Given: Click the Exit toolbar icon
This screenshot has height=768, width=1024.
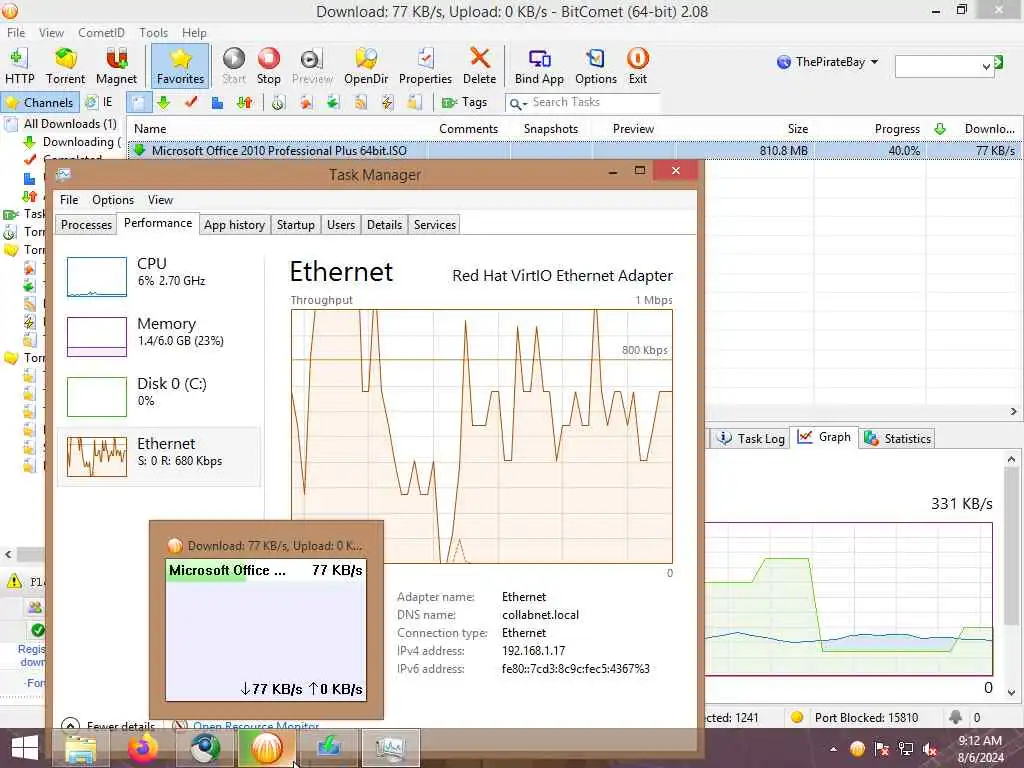Looking at the screenshot, I should (x=637, y=66).
